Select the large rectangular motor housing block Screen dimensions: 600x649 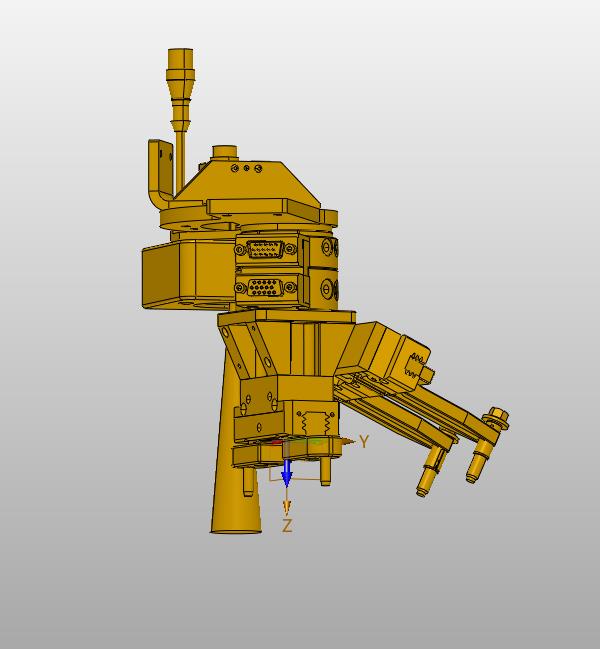click(188, 274)
